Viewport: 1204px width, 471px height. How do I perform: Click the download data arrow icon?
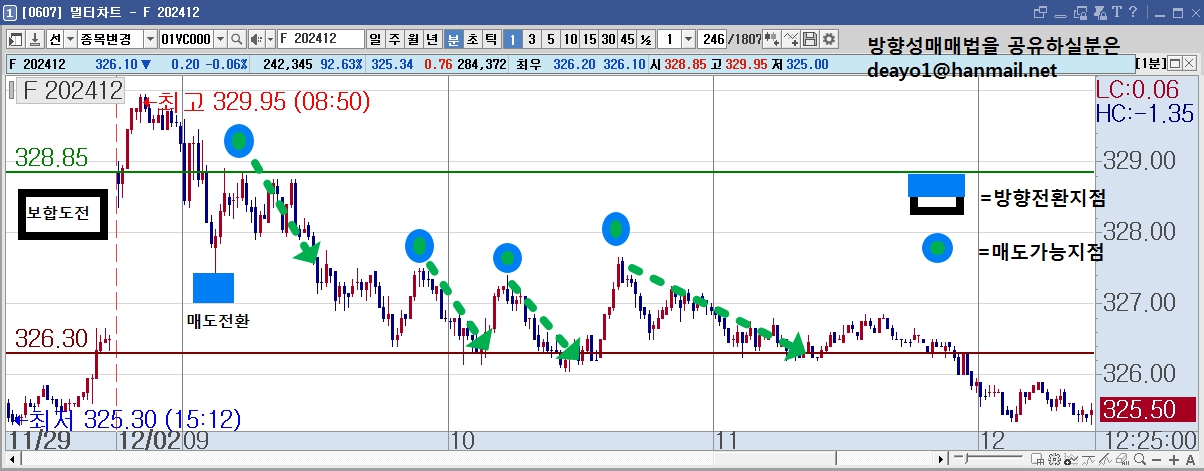(x=35, y=39)
